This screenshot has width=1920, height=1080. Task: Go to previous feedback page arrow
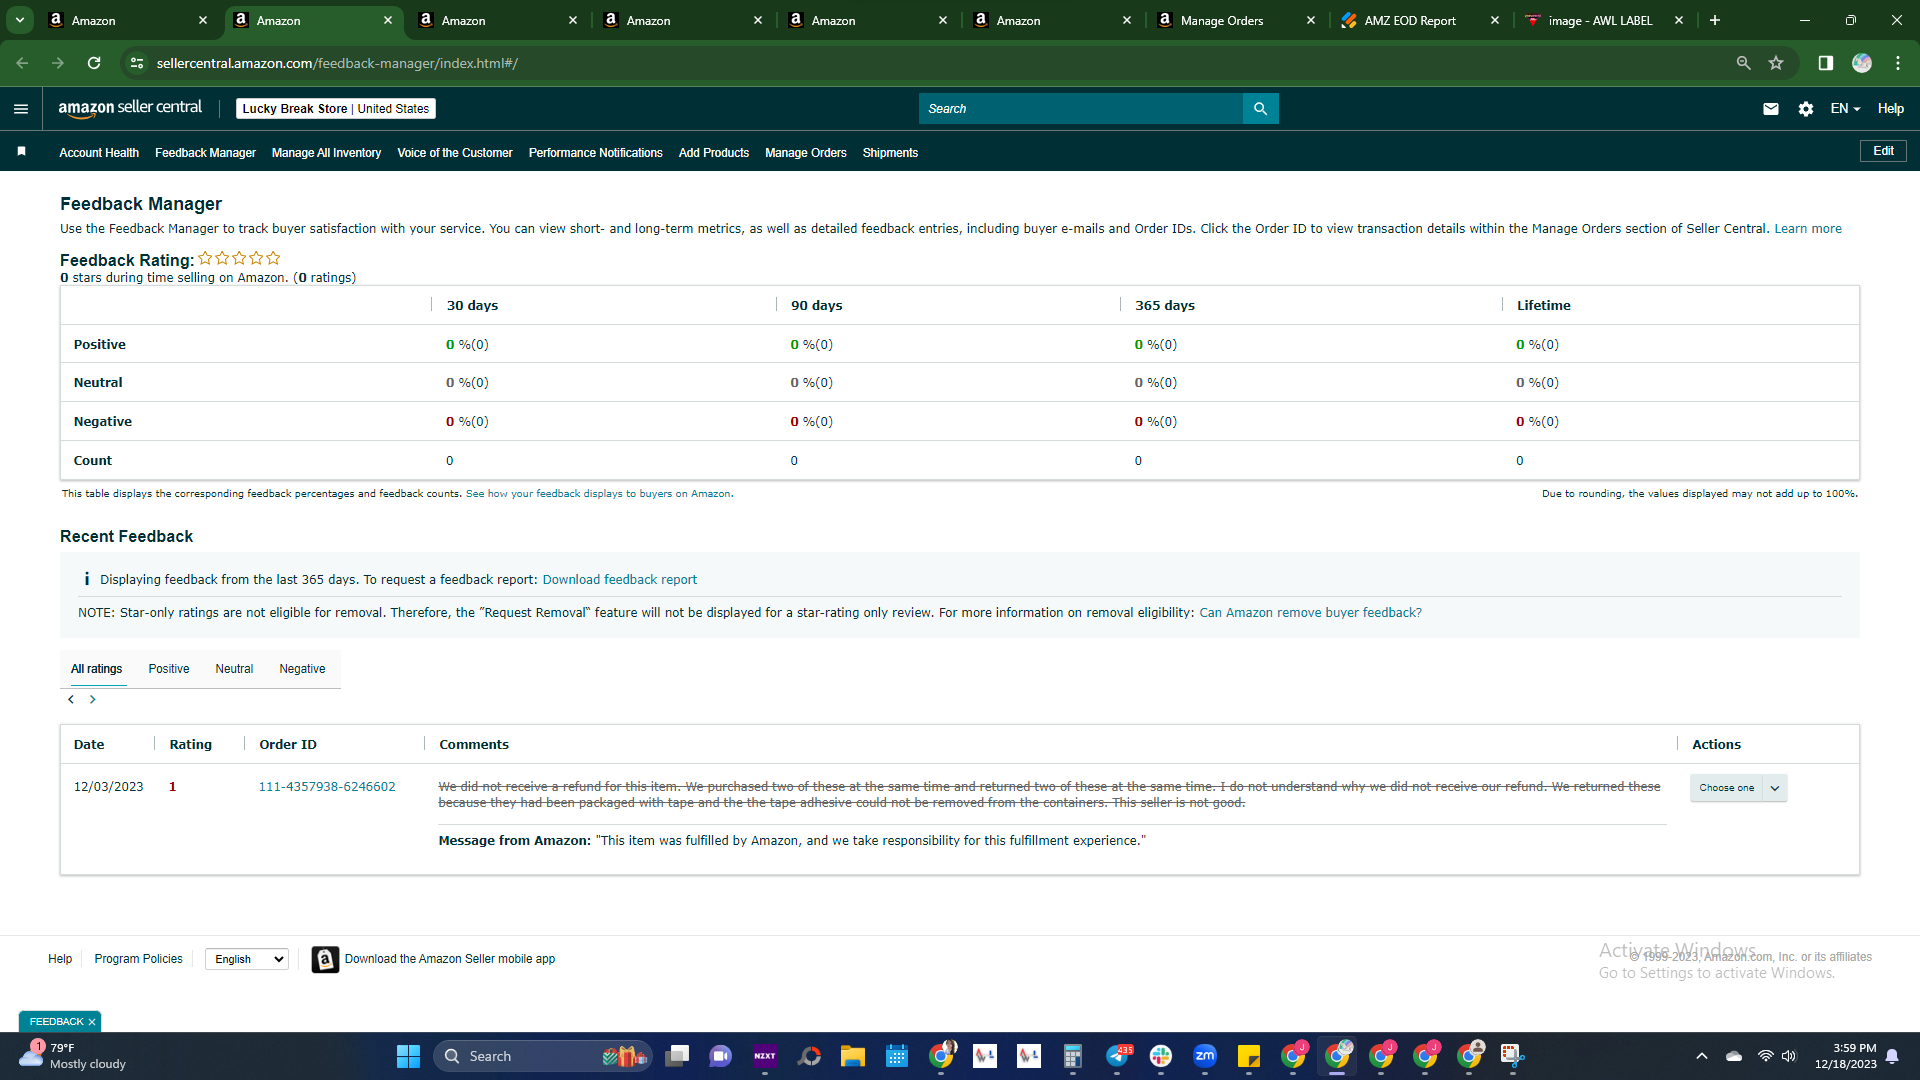click(x=71, y=699)
